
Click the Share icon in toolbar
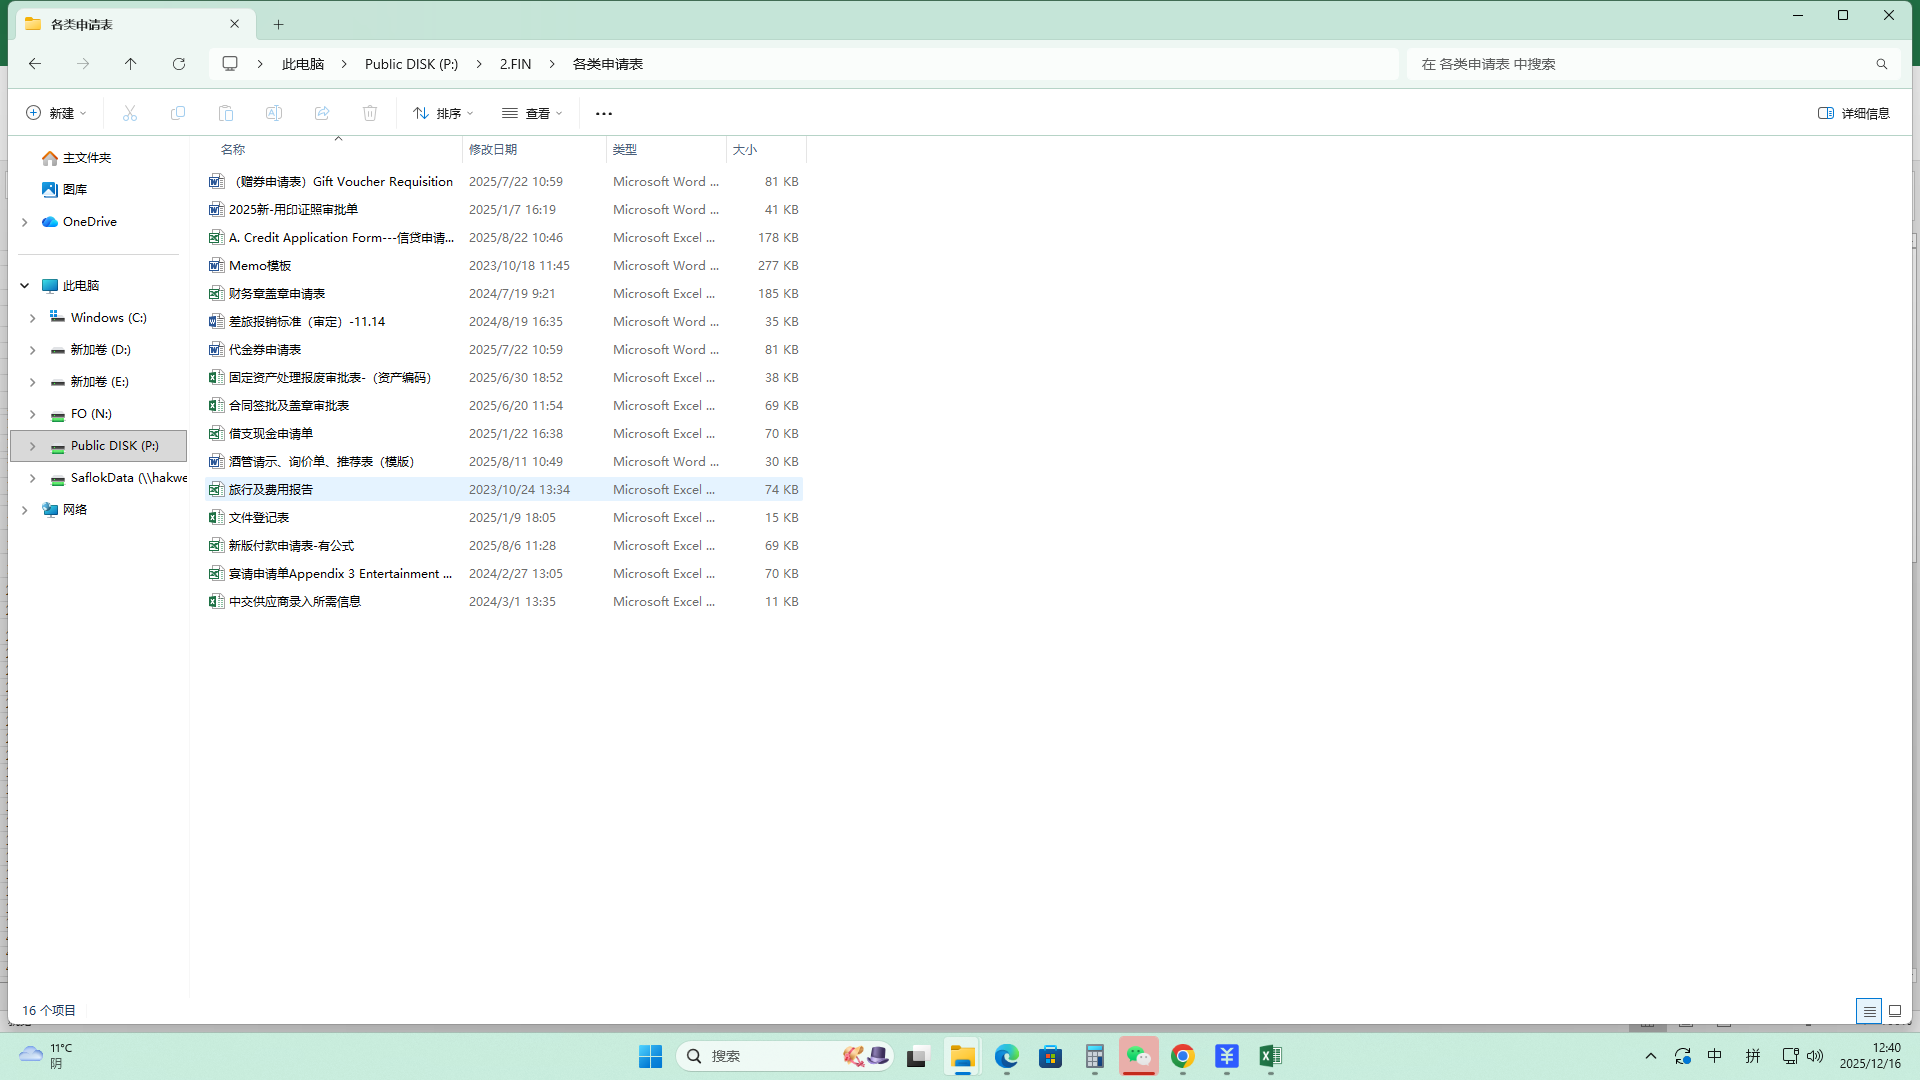[322, 113]
